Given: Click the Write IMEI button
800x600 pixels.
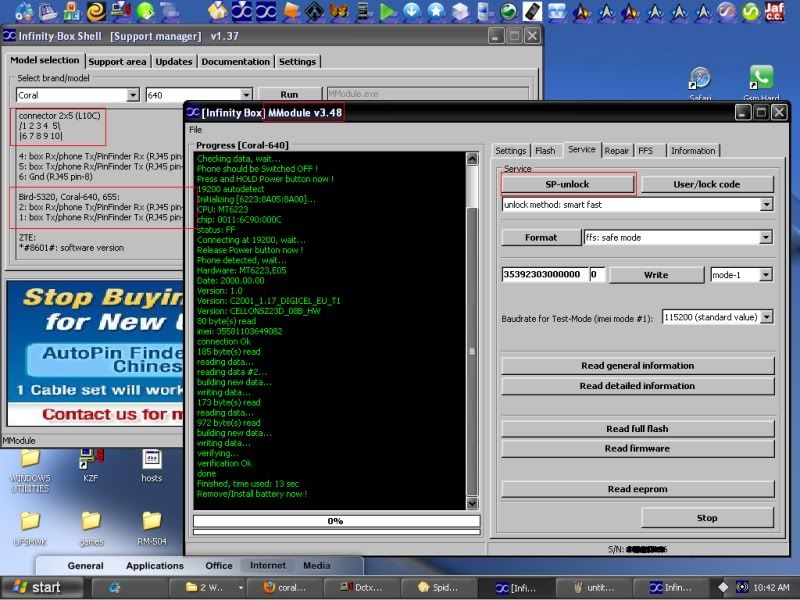Looking at the screenshot, I should click(656, 275).
